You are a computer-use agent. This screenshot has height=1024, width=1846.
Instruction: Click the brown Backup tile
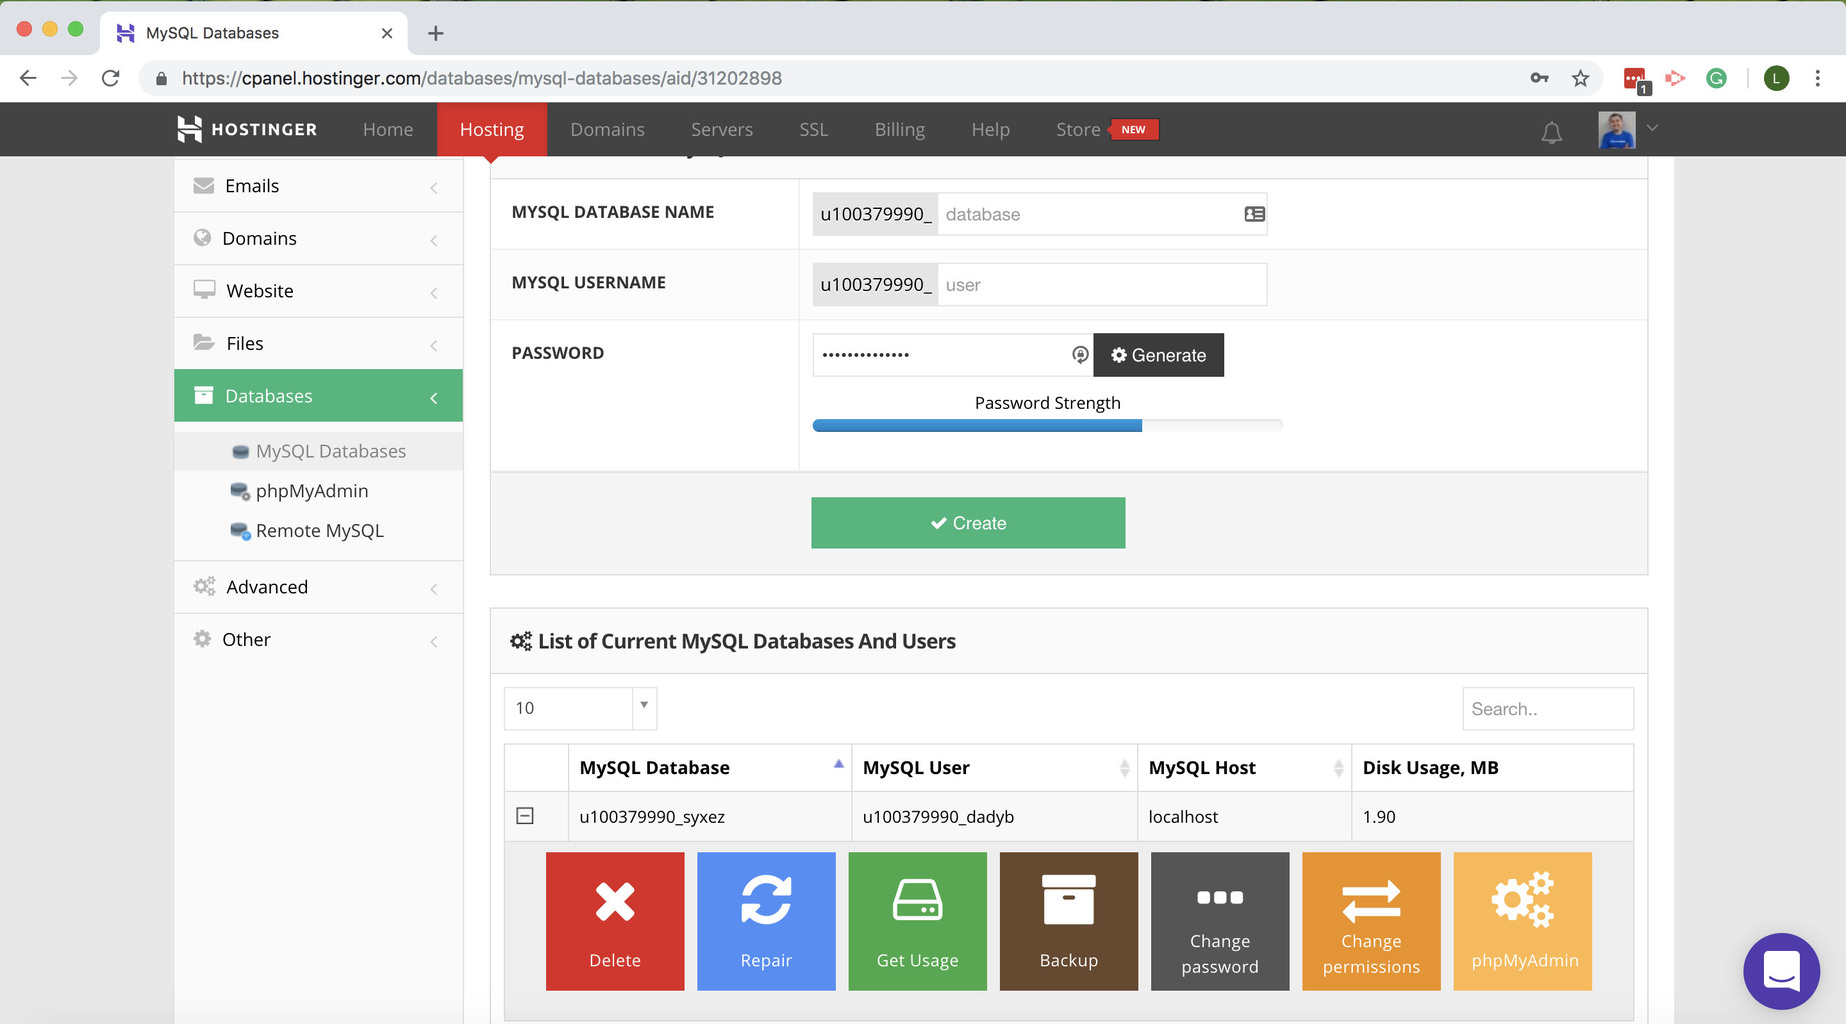pyautogui.click(x=1068, y=921)
